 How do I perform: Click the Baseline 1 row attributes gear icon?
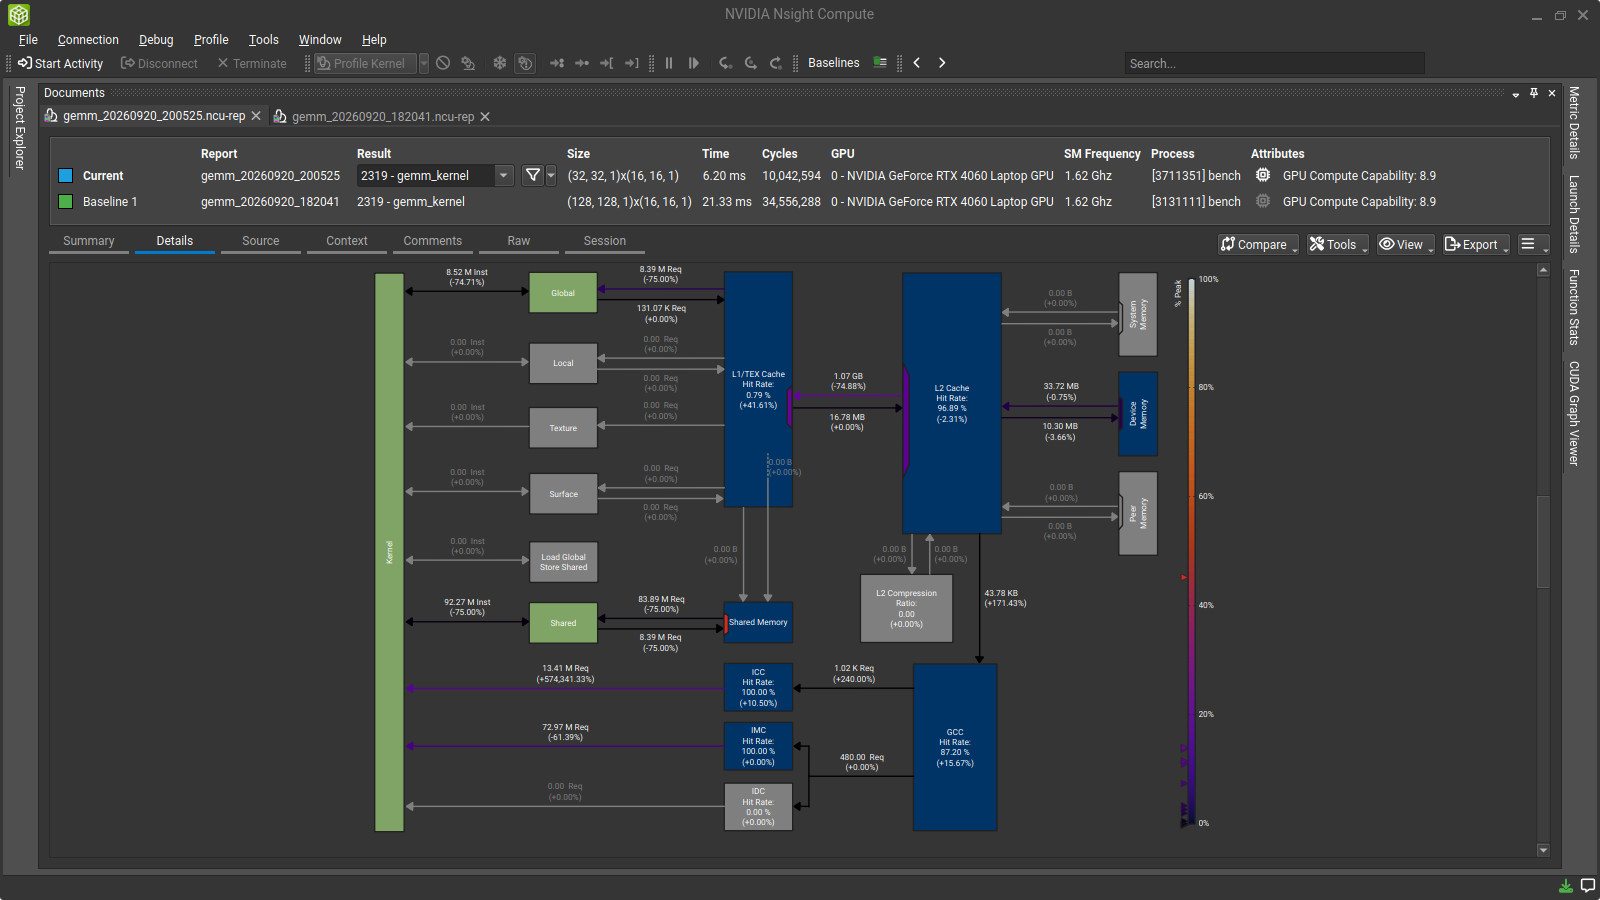(1263, 201)
